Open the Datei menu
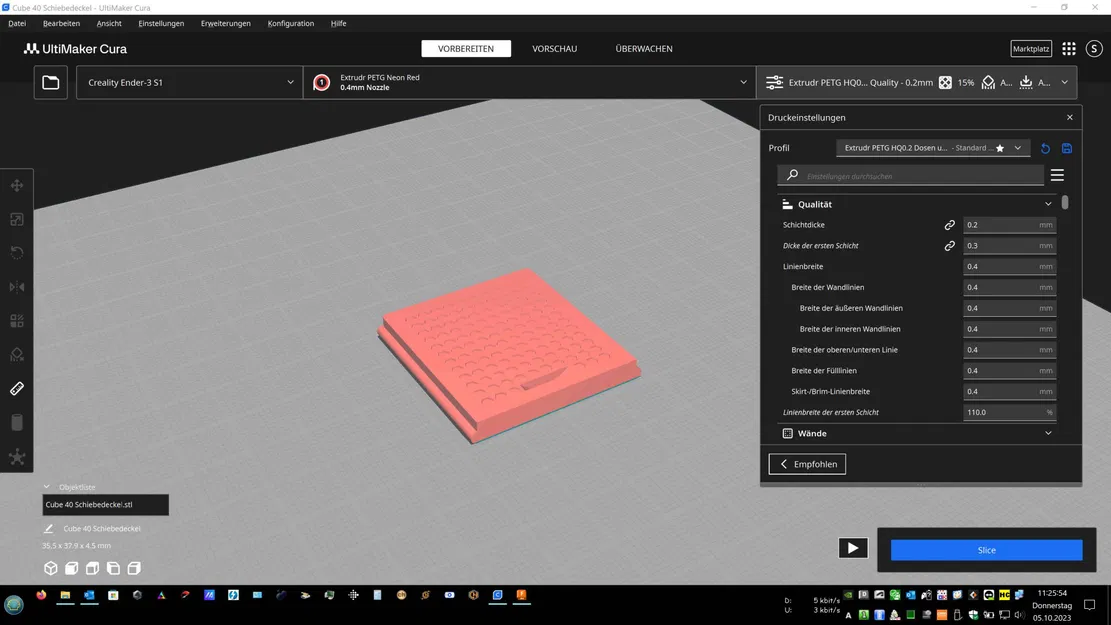 [x=17, y=23]
